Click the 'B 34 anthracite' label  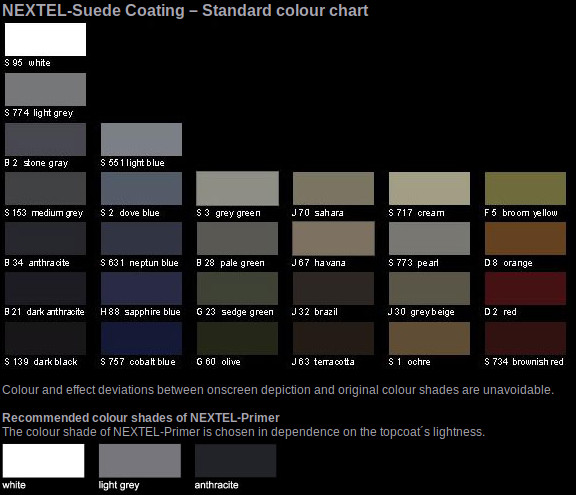coord(37,263)
